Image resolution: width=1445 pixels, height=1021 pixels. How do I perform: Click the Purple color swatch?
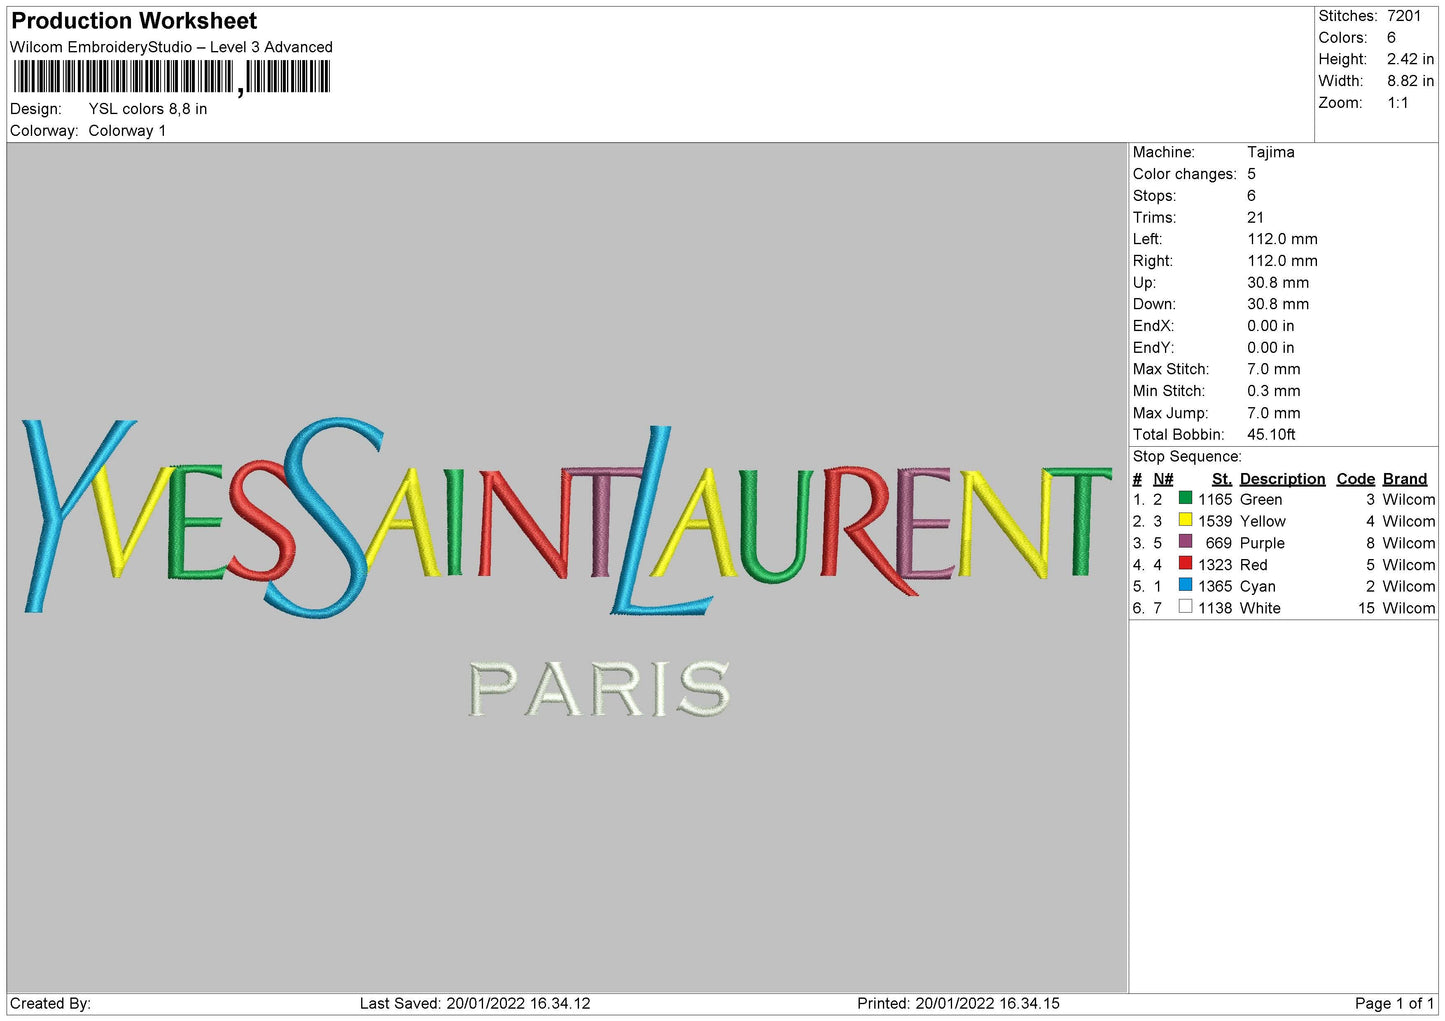(x=1185, y=542)
